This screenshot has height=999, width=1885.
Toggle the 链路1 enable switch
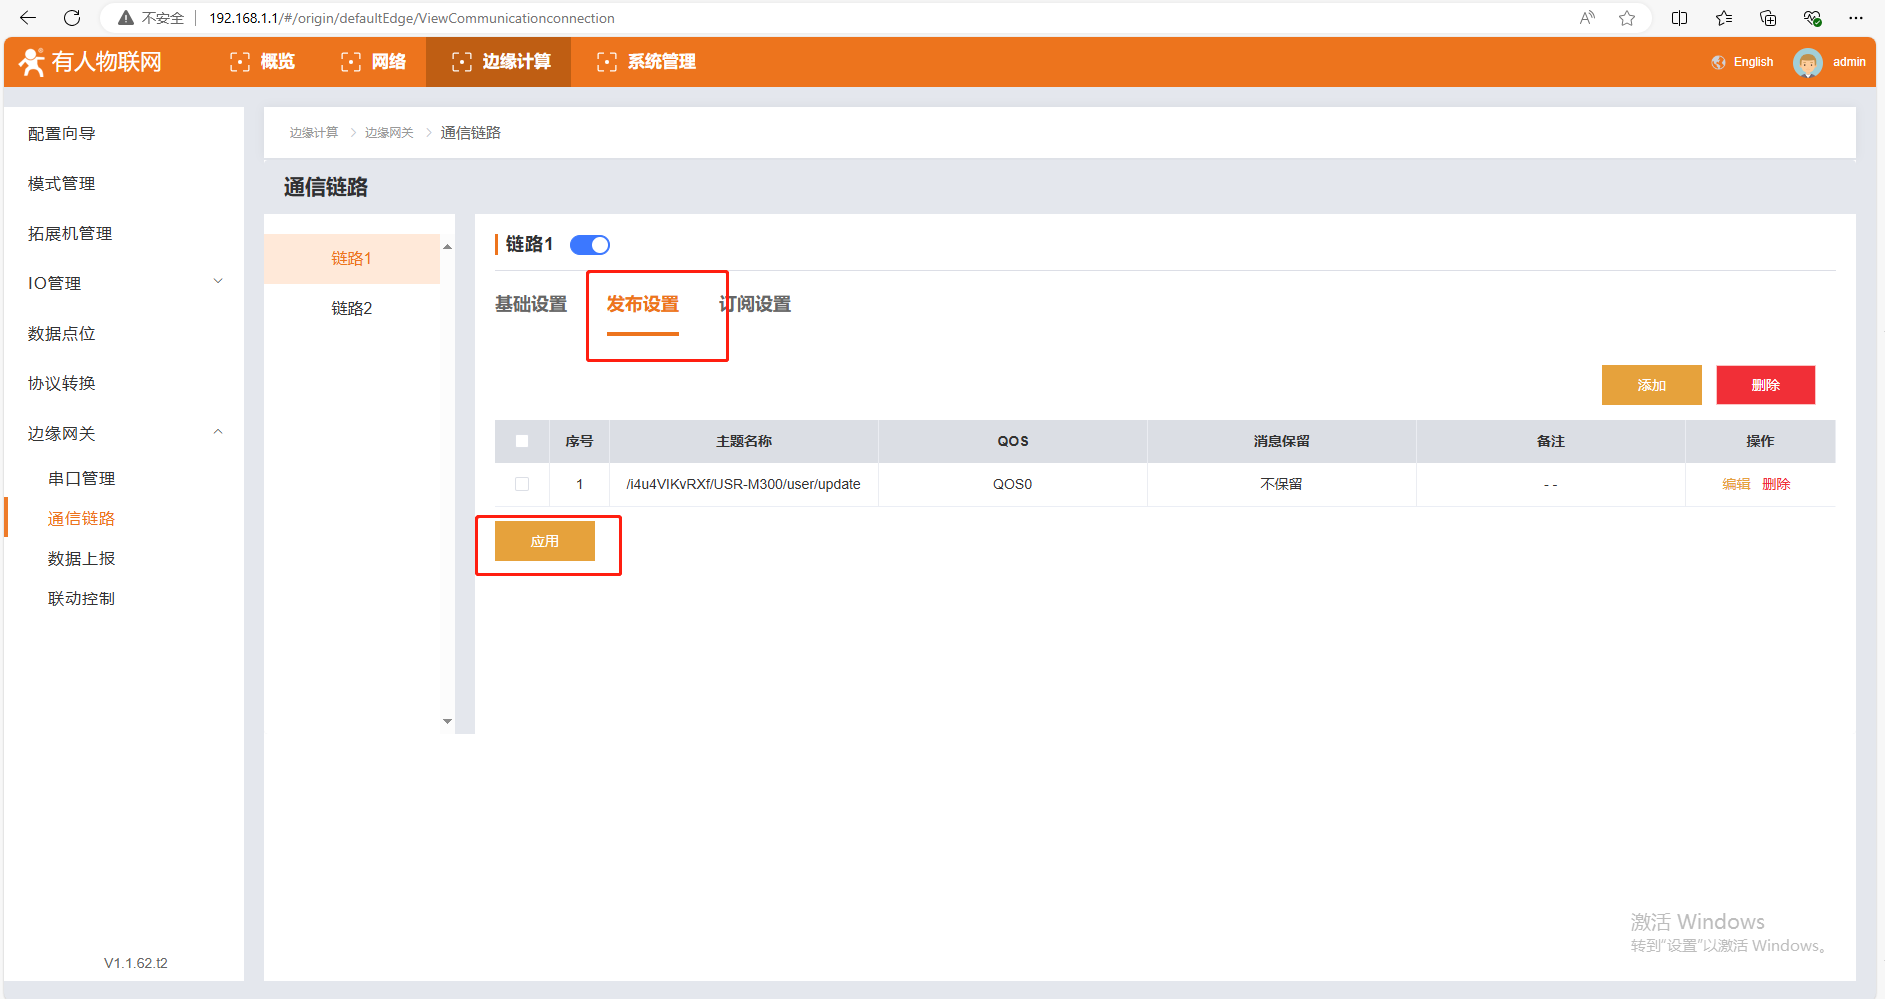[590, 245]
